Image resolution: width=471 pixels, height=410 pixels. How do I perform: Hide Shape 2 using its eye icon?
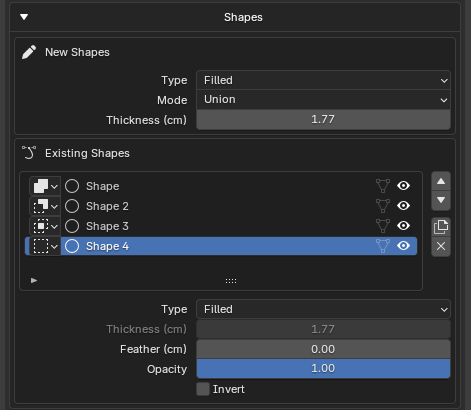pos(403,206)
